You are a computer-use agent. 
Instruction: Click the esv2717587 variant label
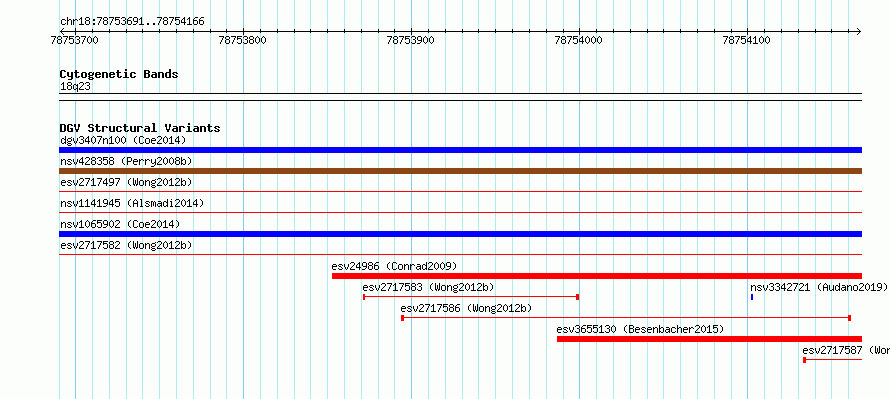[x=846, y=350]
